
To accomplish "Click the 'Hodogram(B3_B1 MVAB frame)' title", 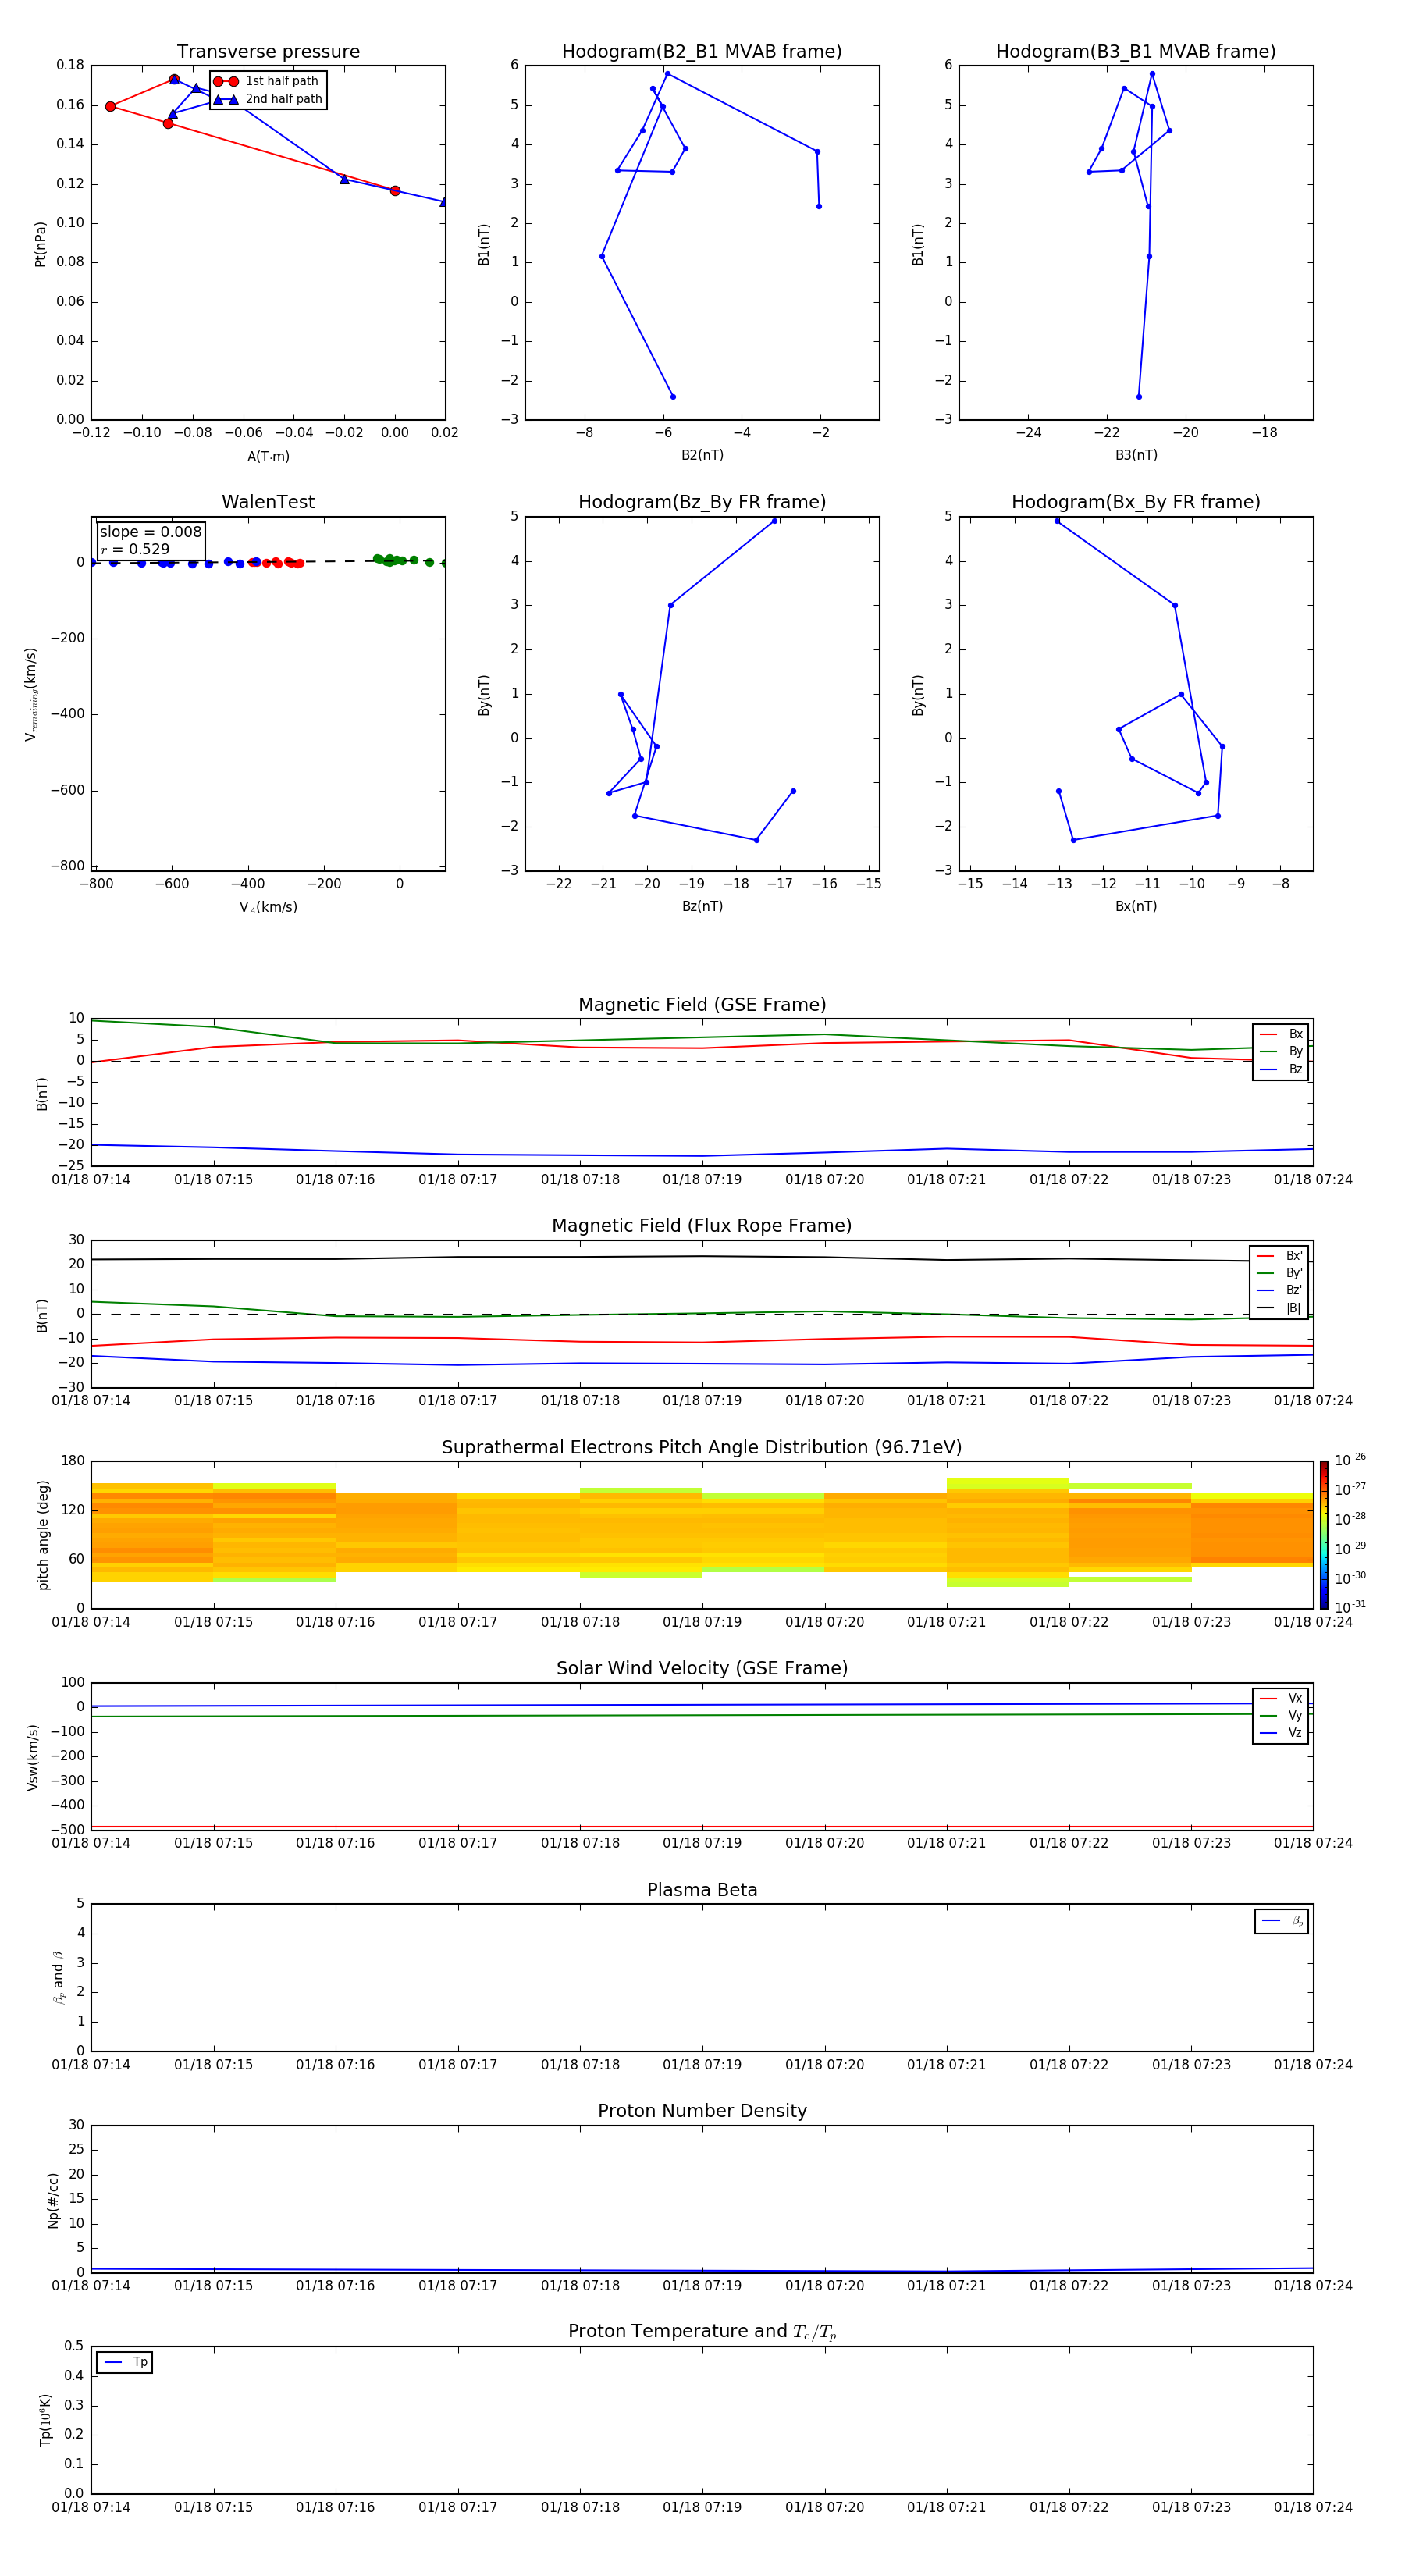I will pos(1136,52).
